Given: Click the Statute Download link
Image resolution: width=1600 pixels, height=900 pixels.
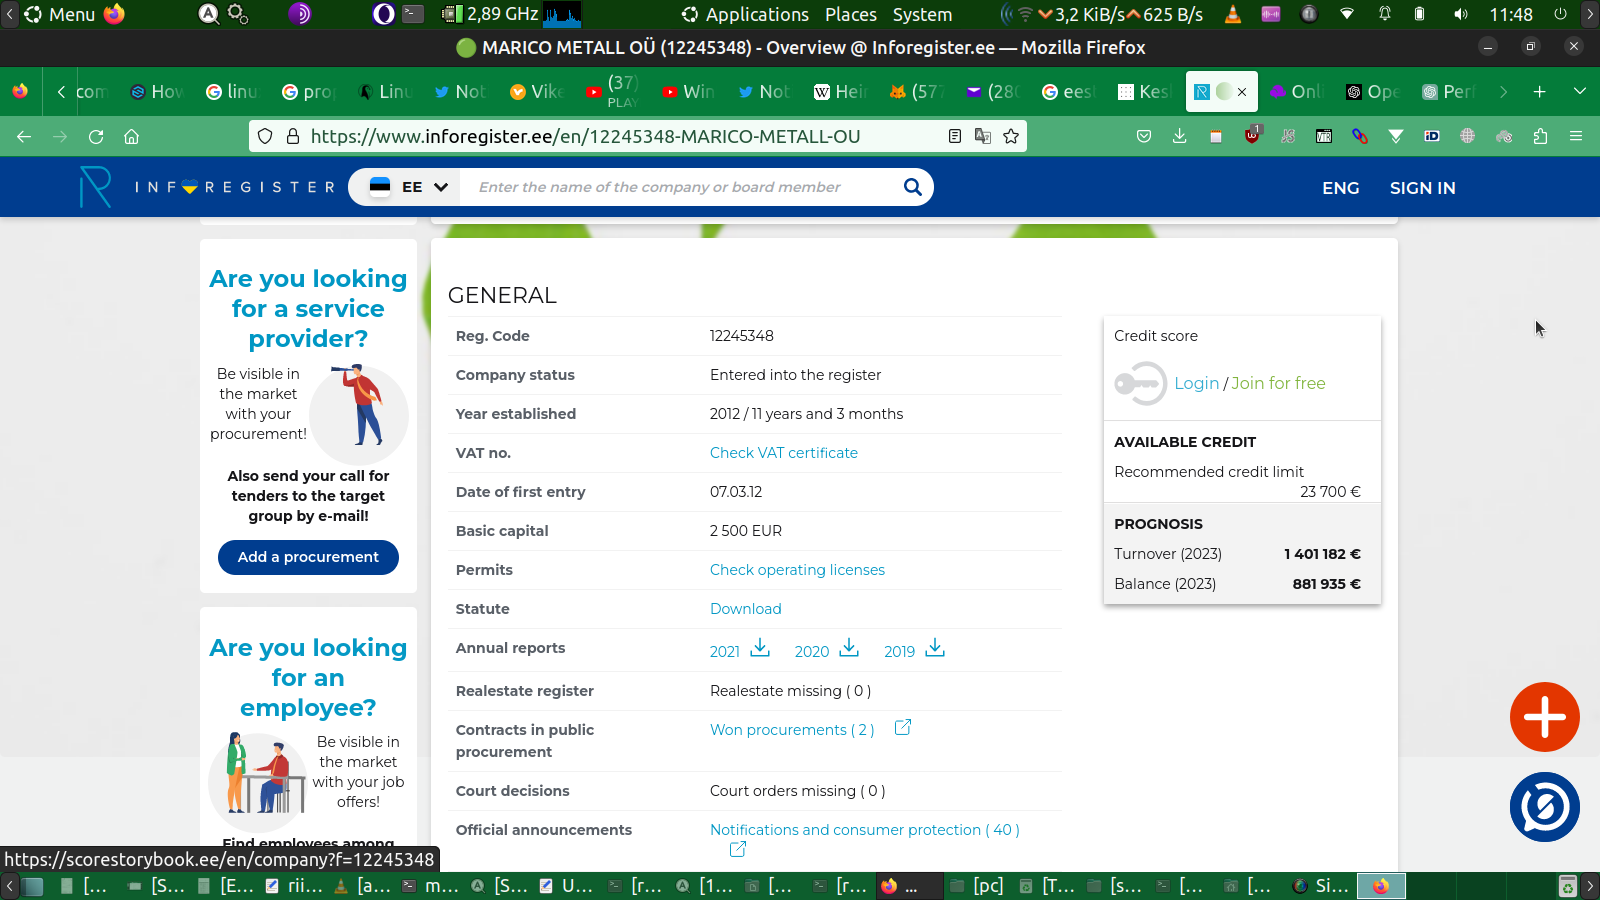Looking at the screenshot, I should 746,609.
